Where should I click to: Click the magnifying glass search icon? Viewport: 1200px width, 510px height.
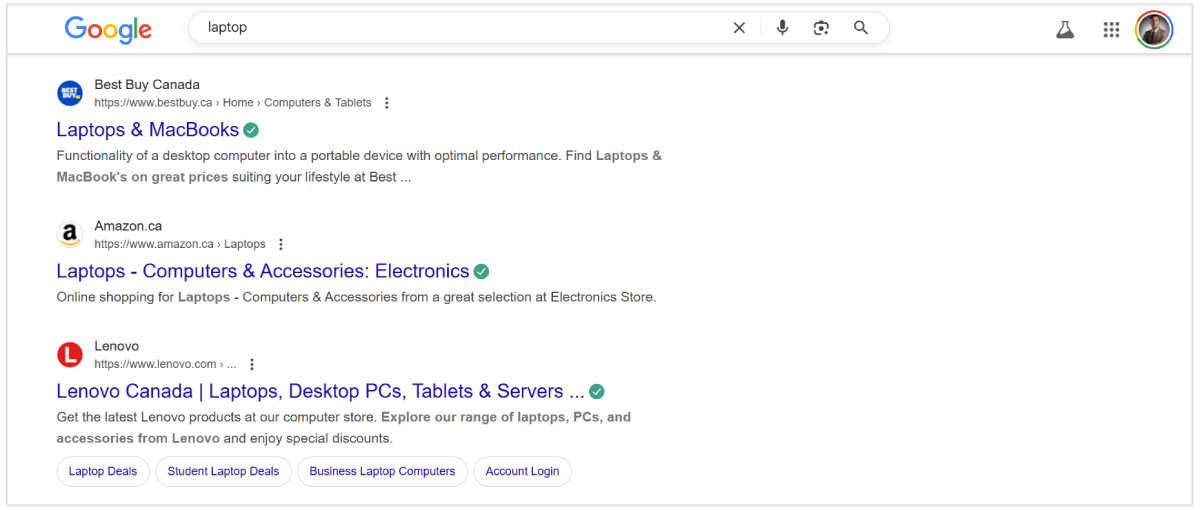click(x=861, y=28)
